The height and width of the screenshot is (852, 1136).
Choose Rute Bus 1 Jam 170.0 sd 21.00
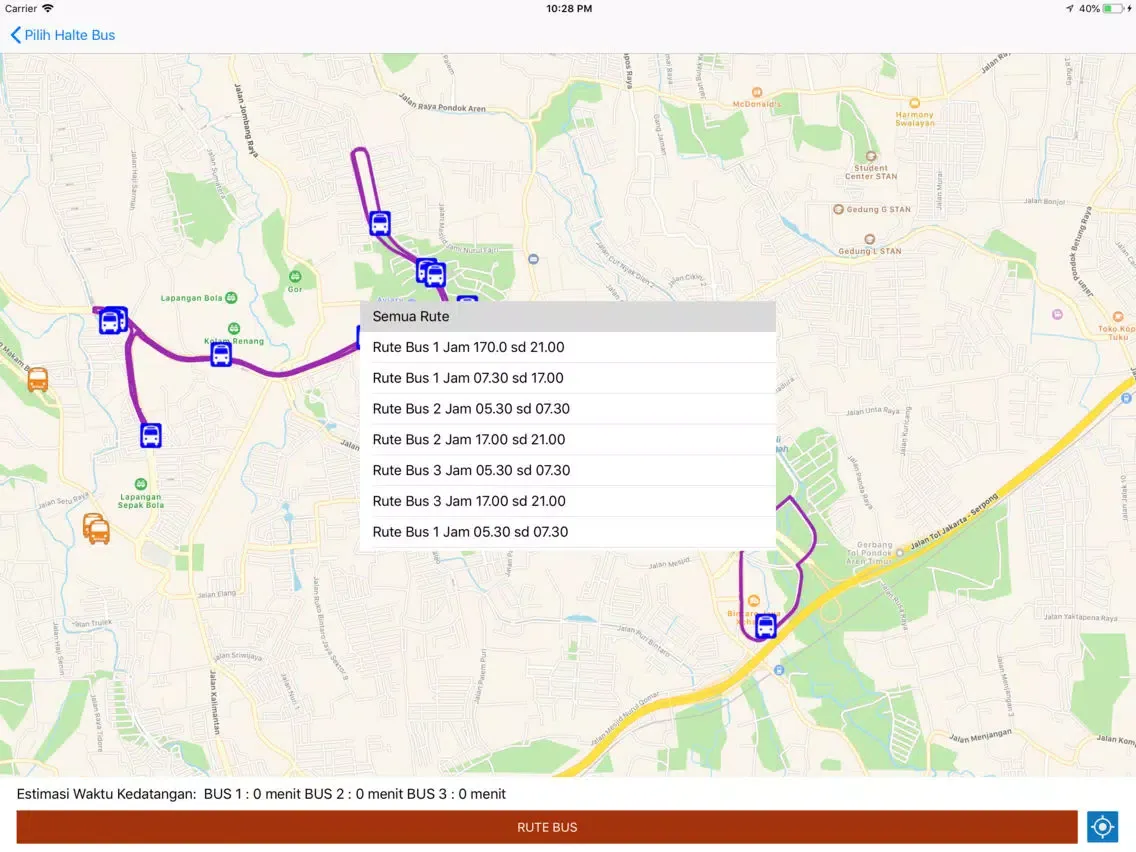(x=568, y=347)
